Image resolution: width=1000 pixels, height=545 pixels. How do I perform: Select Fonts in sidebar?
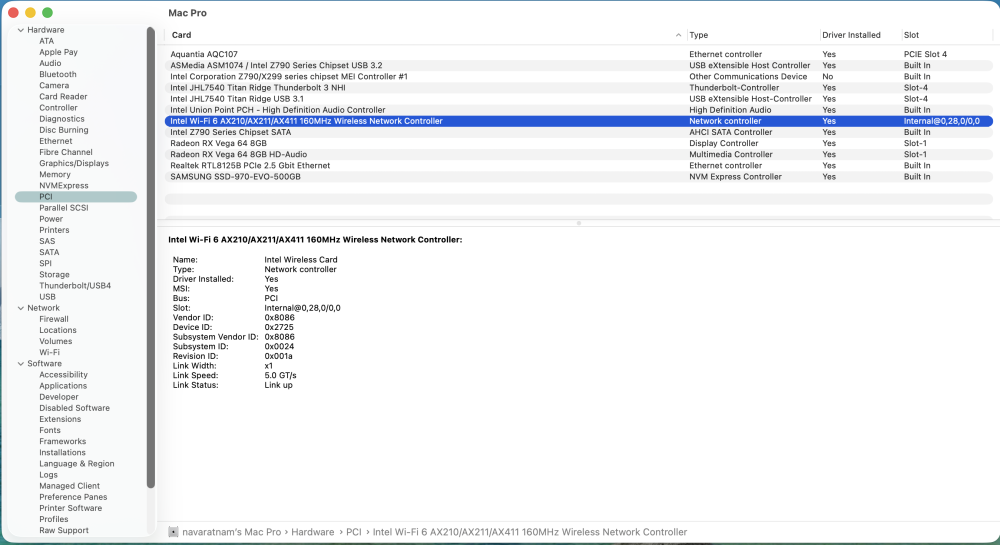(x=50, y=430)
